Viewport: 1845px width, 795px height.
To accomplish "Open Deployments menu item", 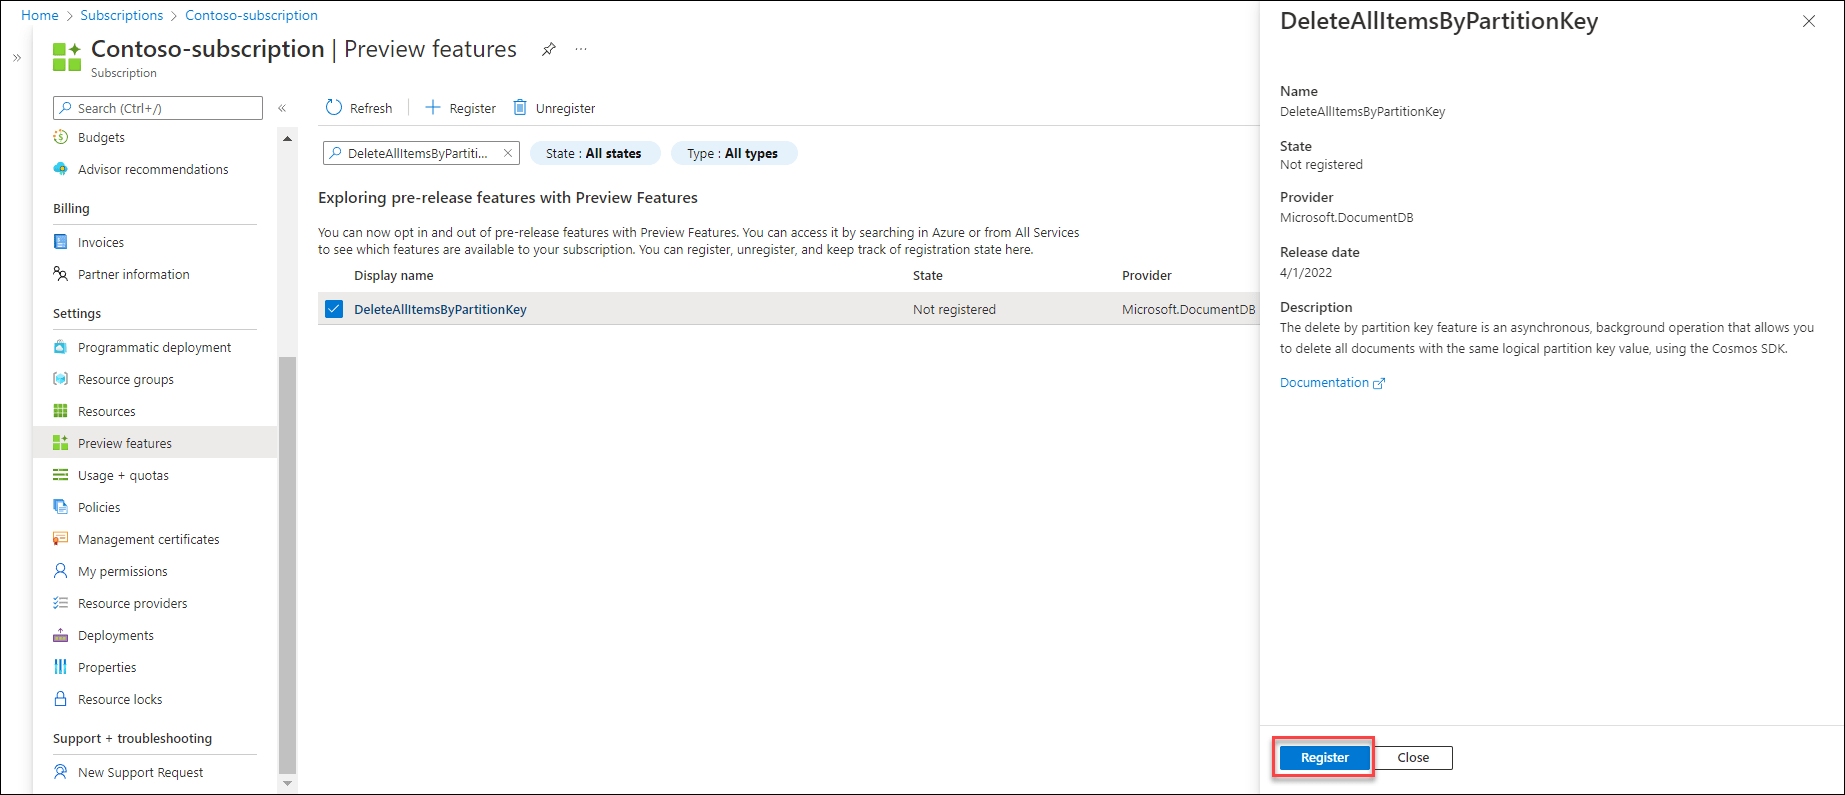I will tap(155, 635).
